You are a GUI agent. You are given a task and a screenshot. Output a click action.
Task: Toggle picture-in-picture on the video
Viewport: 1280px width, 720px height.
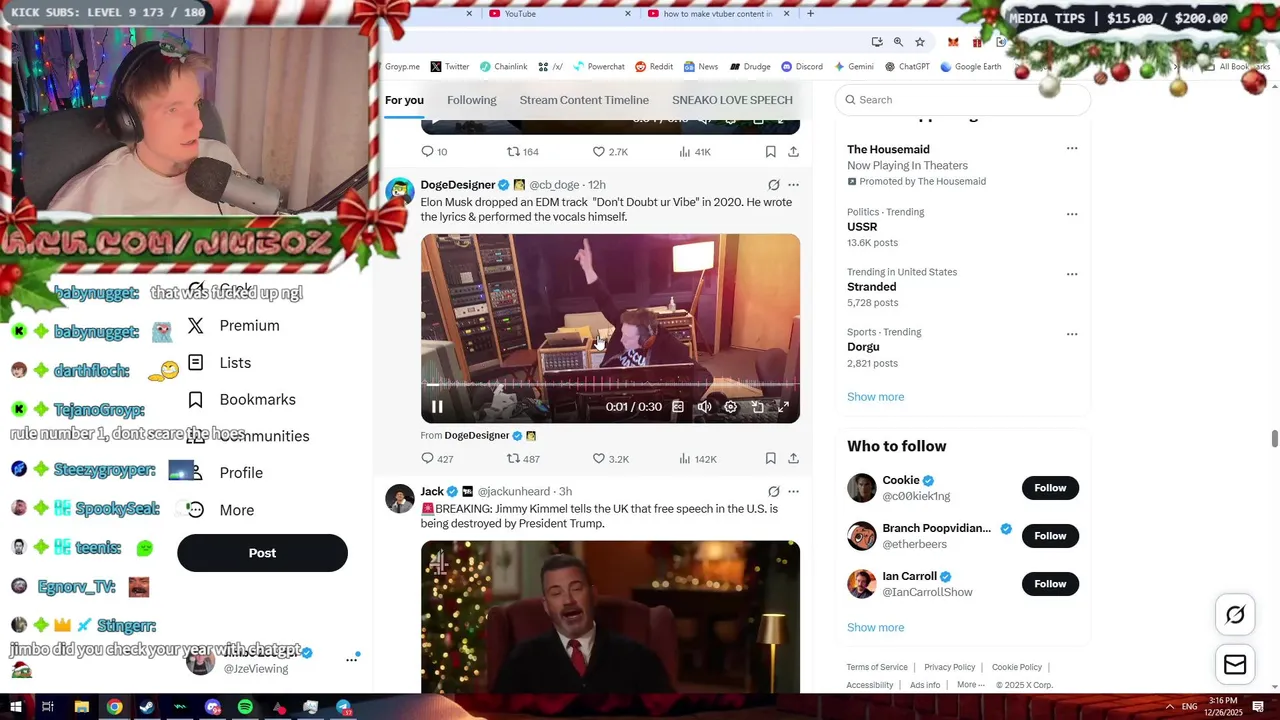(x=758, y=407)
